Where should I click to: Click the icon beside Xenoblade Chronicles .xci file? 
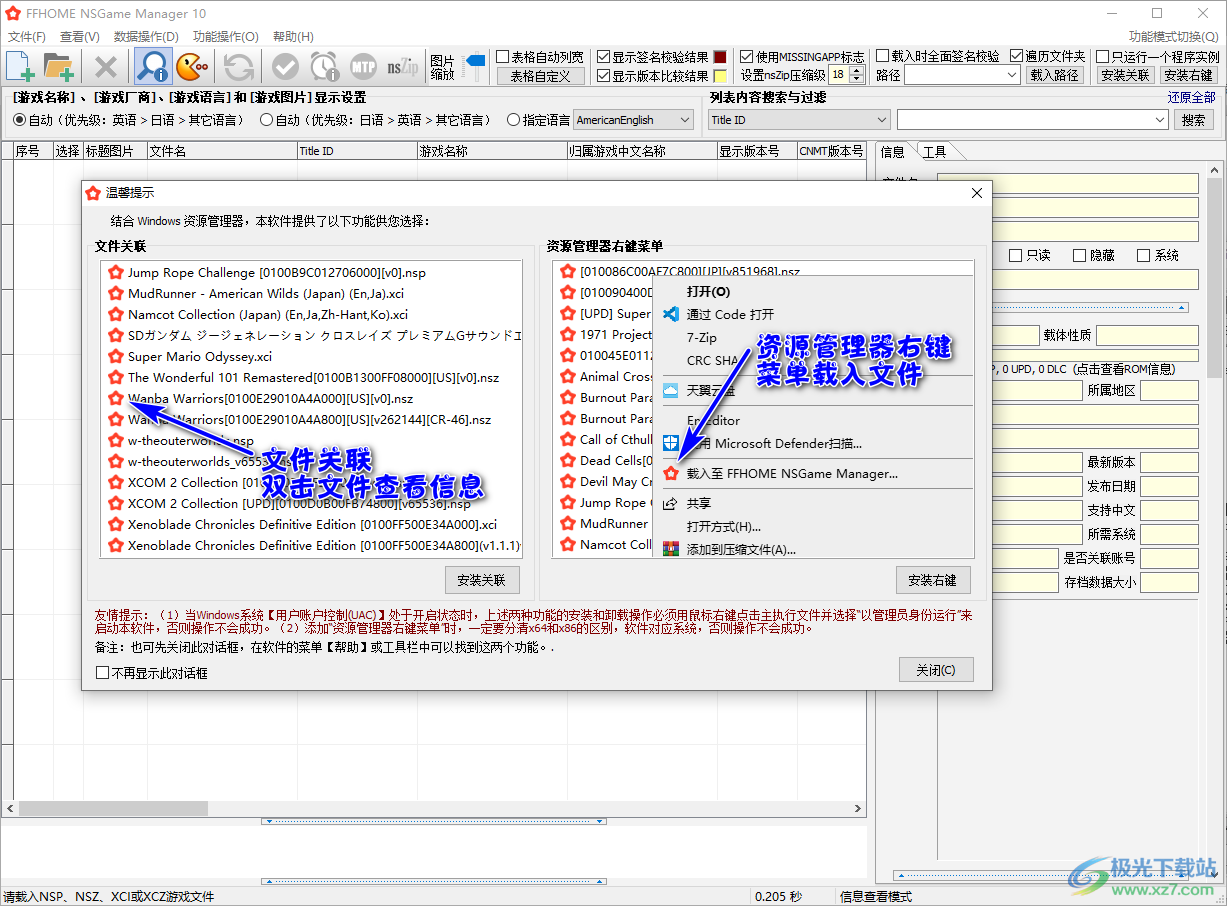tap(116, 524)
